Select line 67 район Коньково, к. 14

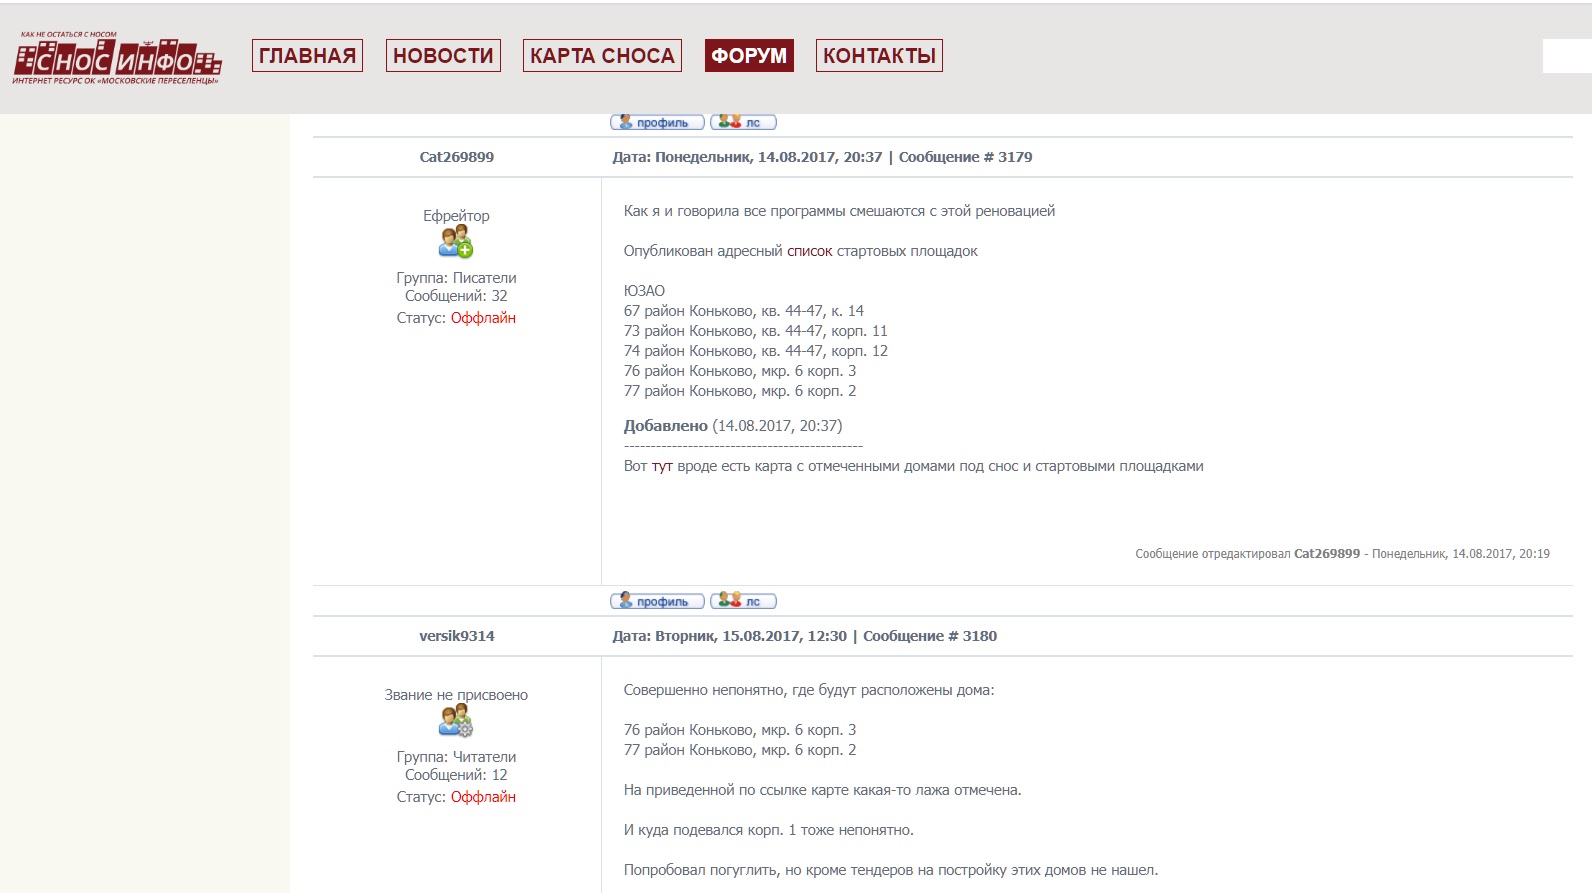tap(744, 311)
